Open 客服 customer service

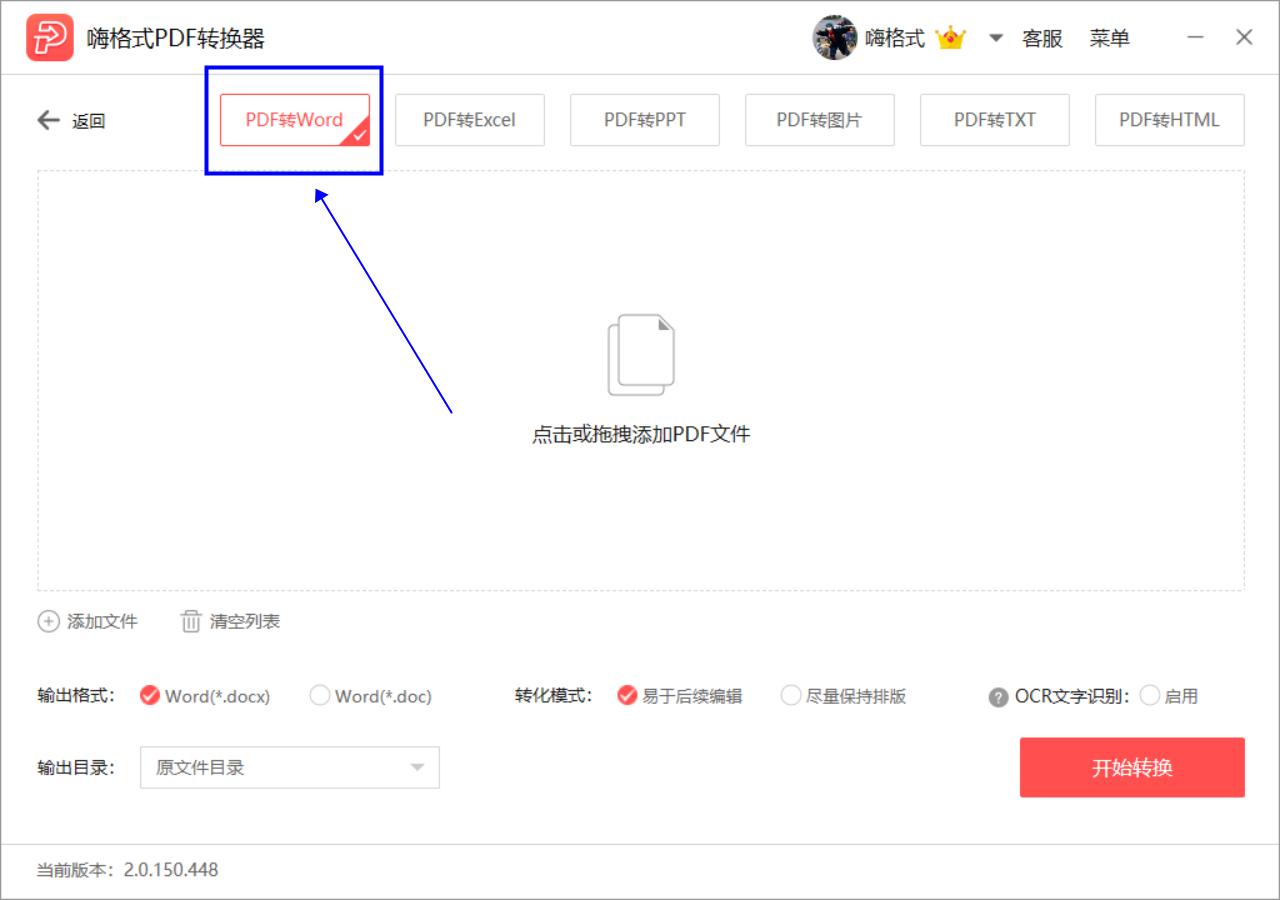tap(1042, 38)
